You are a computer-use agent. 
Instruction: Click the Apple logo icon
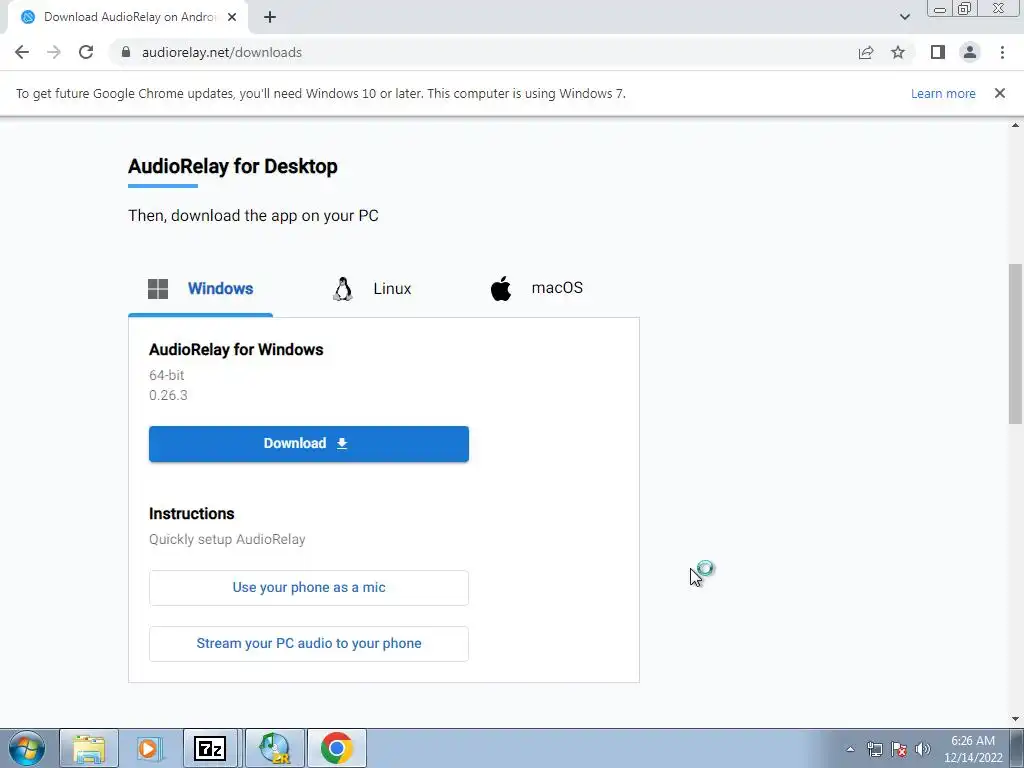pos(501,288)
